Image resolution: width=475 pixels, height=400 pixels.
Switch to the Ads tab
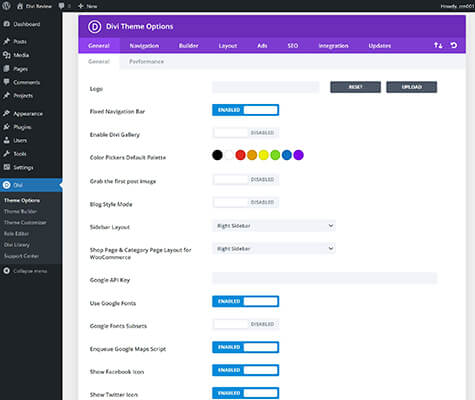point(262,45)
